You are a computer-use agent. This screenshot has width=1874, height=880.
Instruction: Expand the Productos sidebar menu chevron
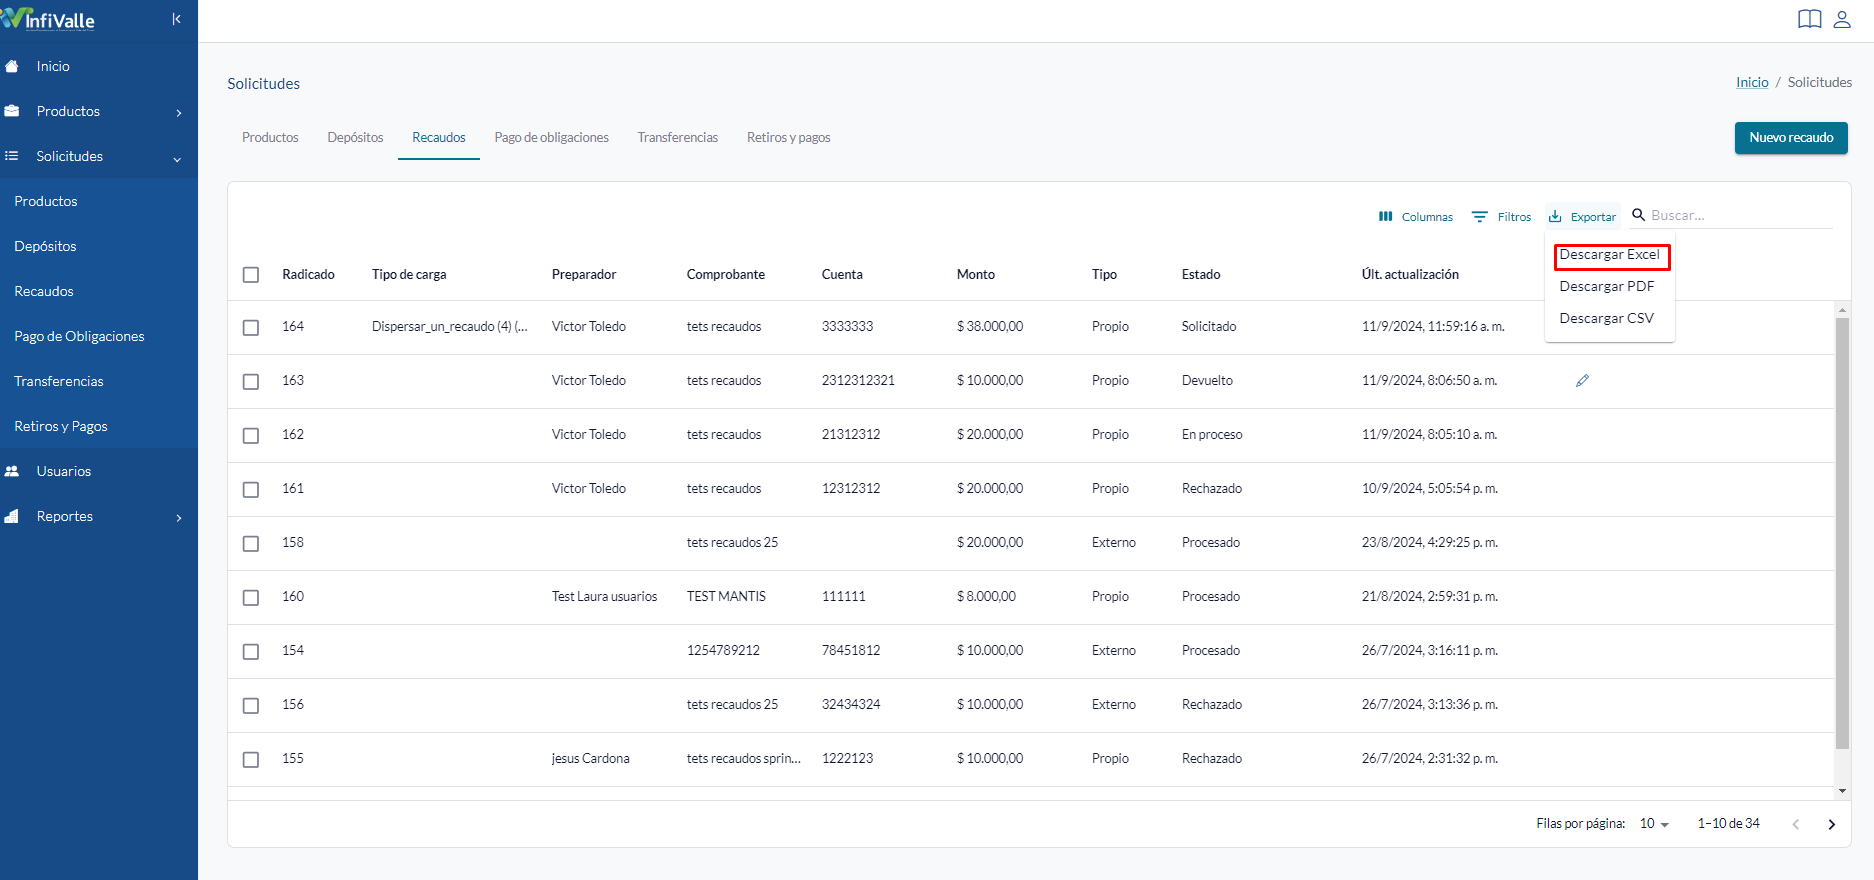179,113
